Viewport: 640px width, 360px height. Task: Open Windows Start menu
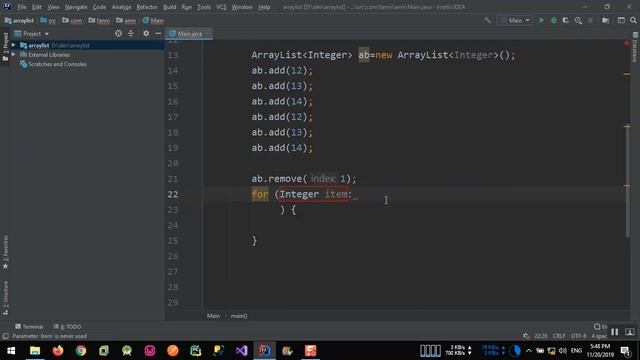click(11, 351)
